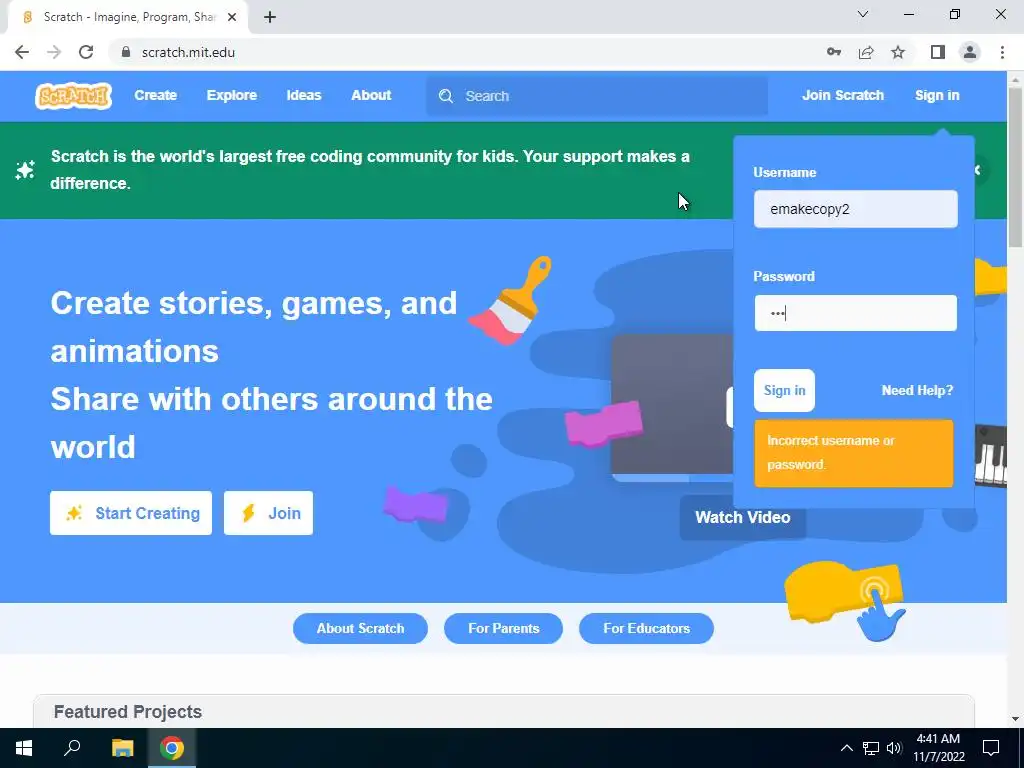Share this page using the share icon
Viewport: 1024px width, 768px height.
pos(866,52)
